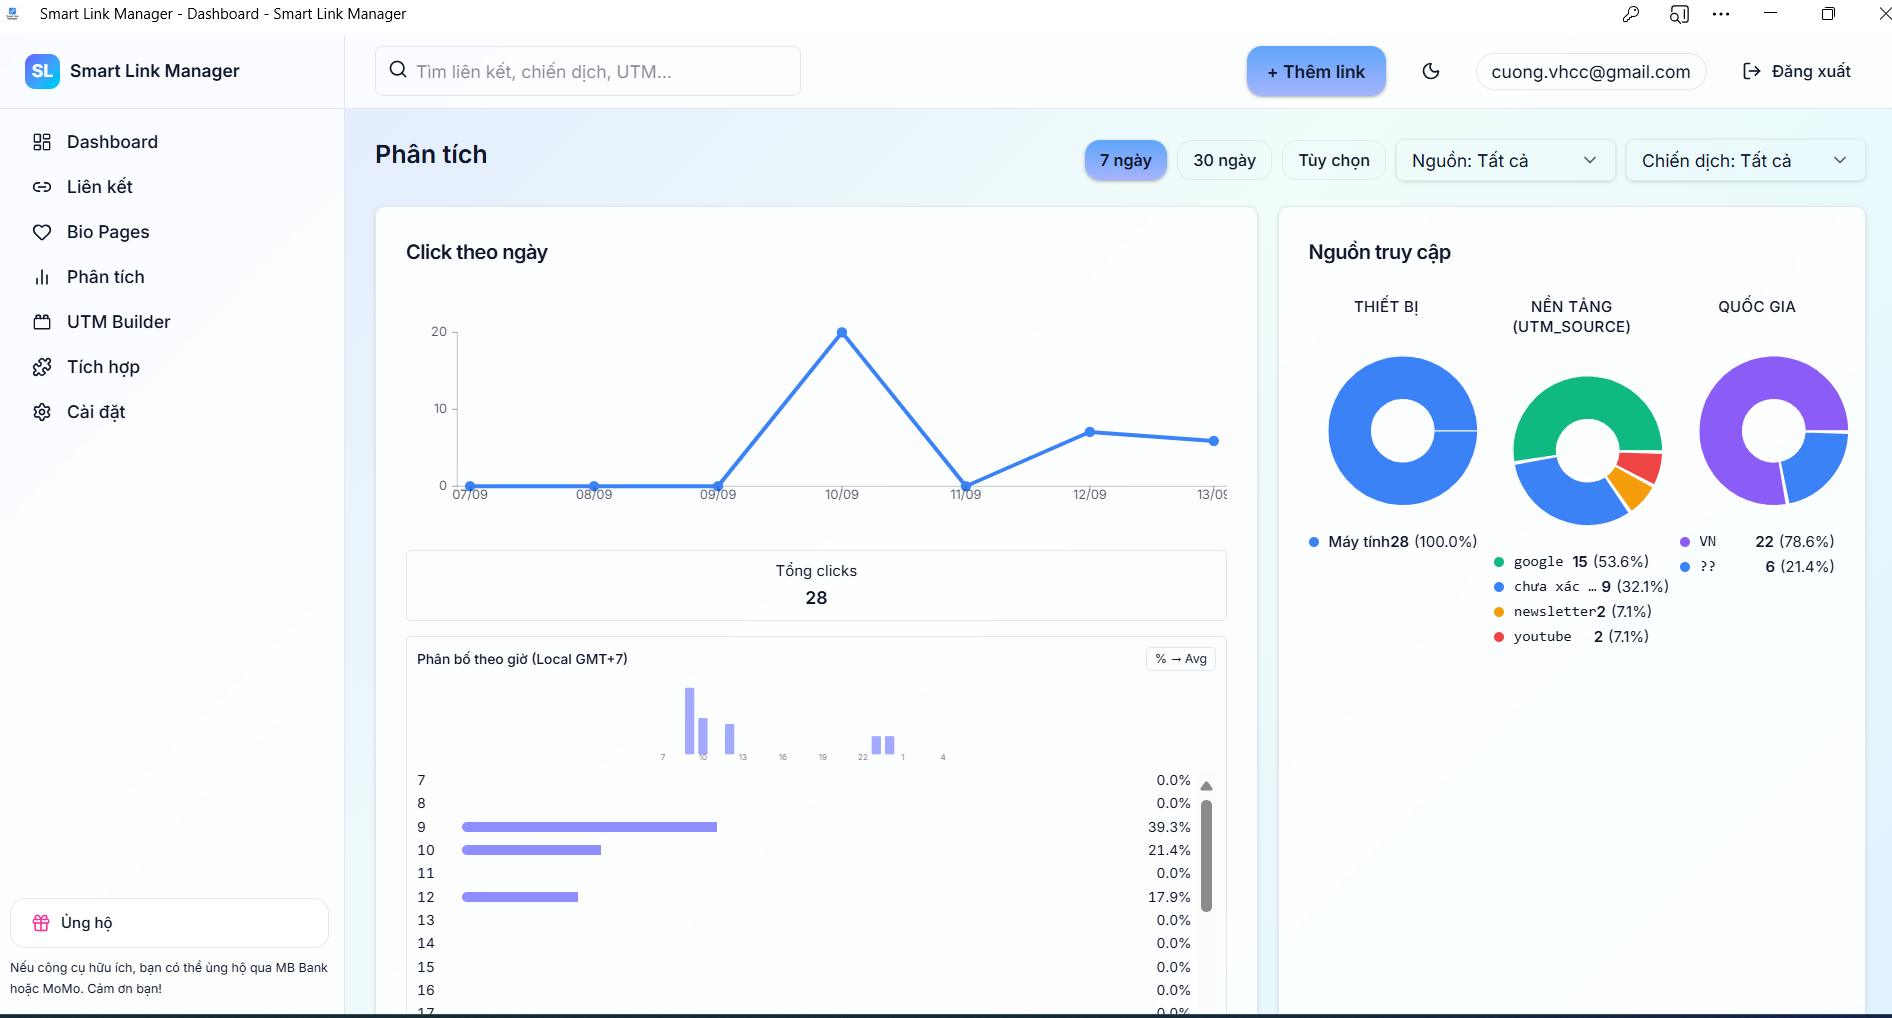Click the search magnifier icon
The image size is (1892, 1018).
point(398,70)
